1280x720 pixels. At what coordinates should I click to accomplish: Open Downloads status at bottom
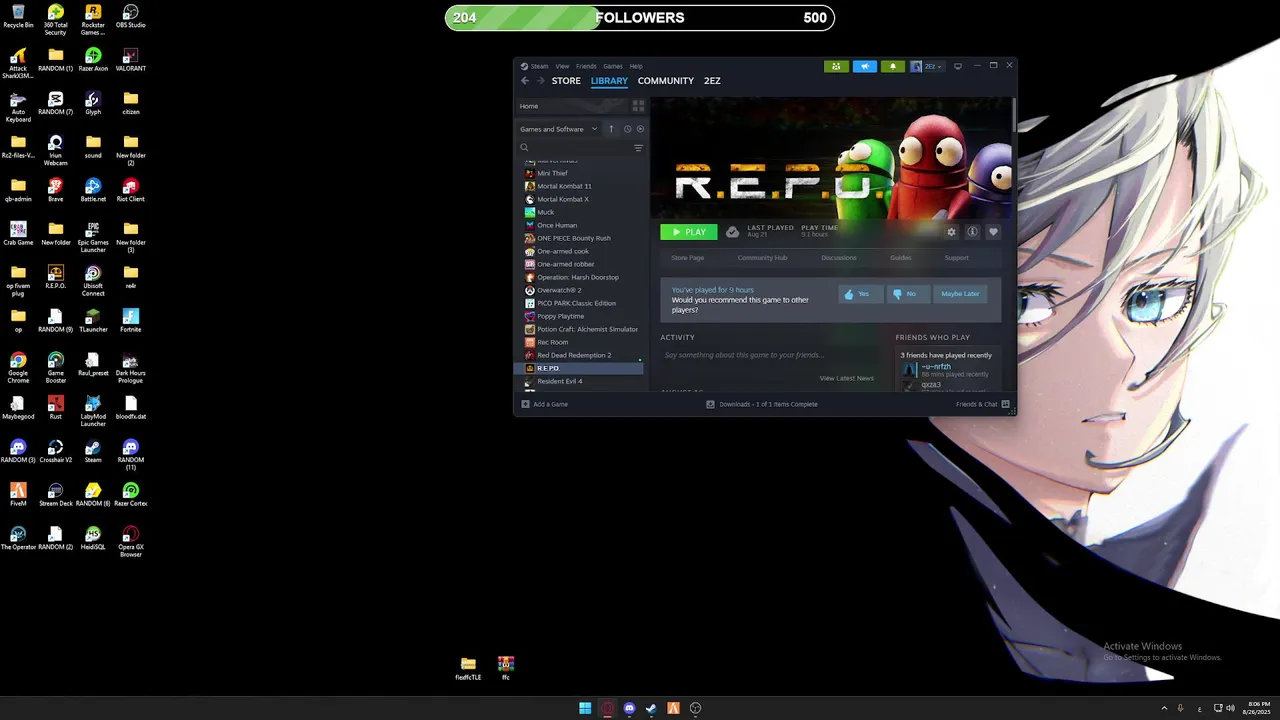pyautogui.click(x=762, y=404)
